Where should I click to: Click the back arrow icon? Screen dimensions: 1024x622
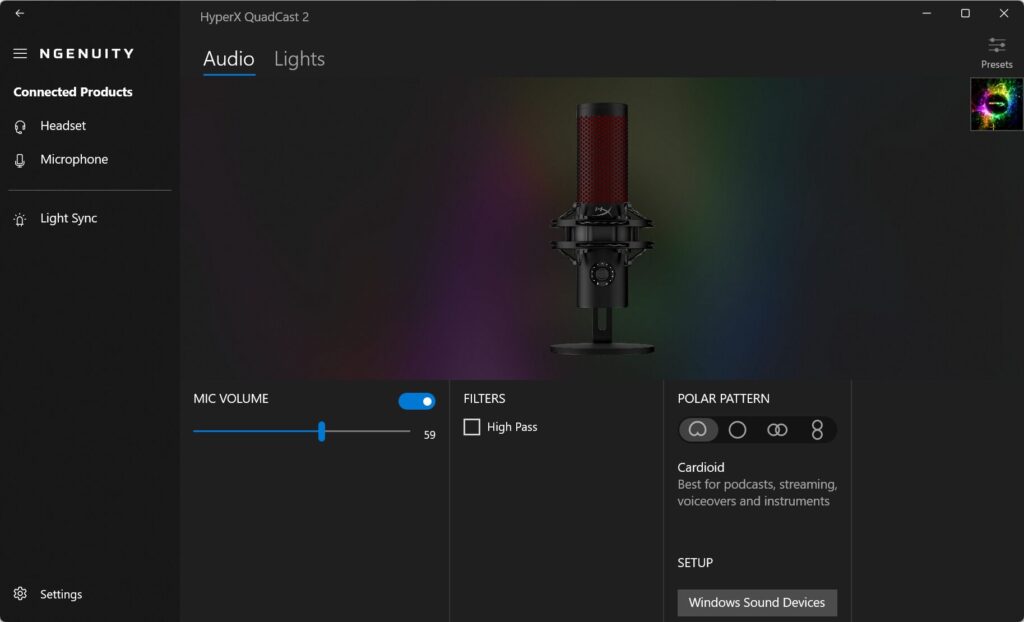click(20, 13)
